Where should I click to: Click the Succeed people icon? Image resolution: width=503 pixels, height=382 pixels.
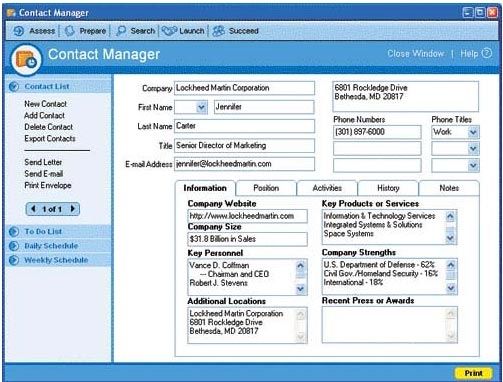tap(219, 31)
